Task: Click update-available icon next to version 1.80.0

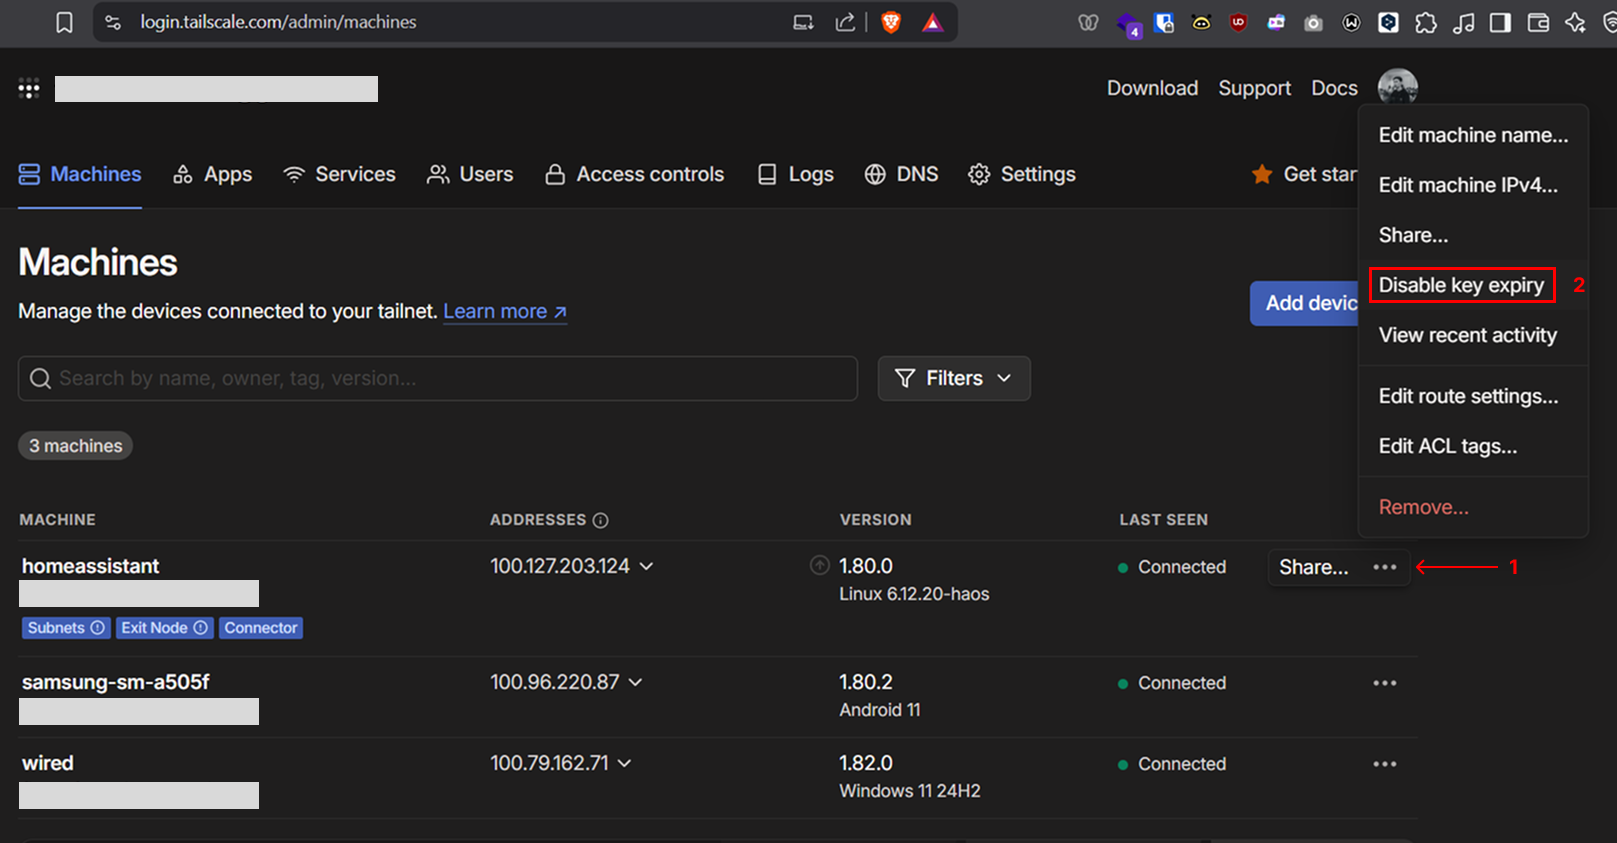Action: 819,566
